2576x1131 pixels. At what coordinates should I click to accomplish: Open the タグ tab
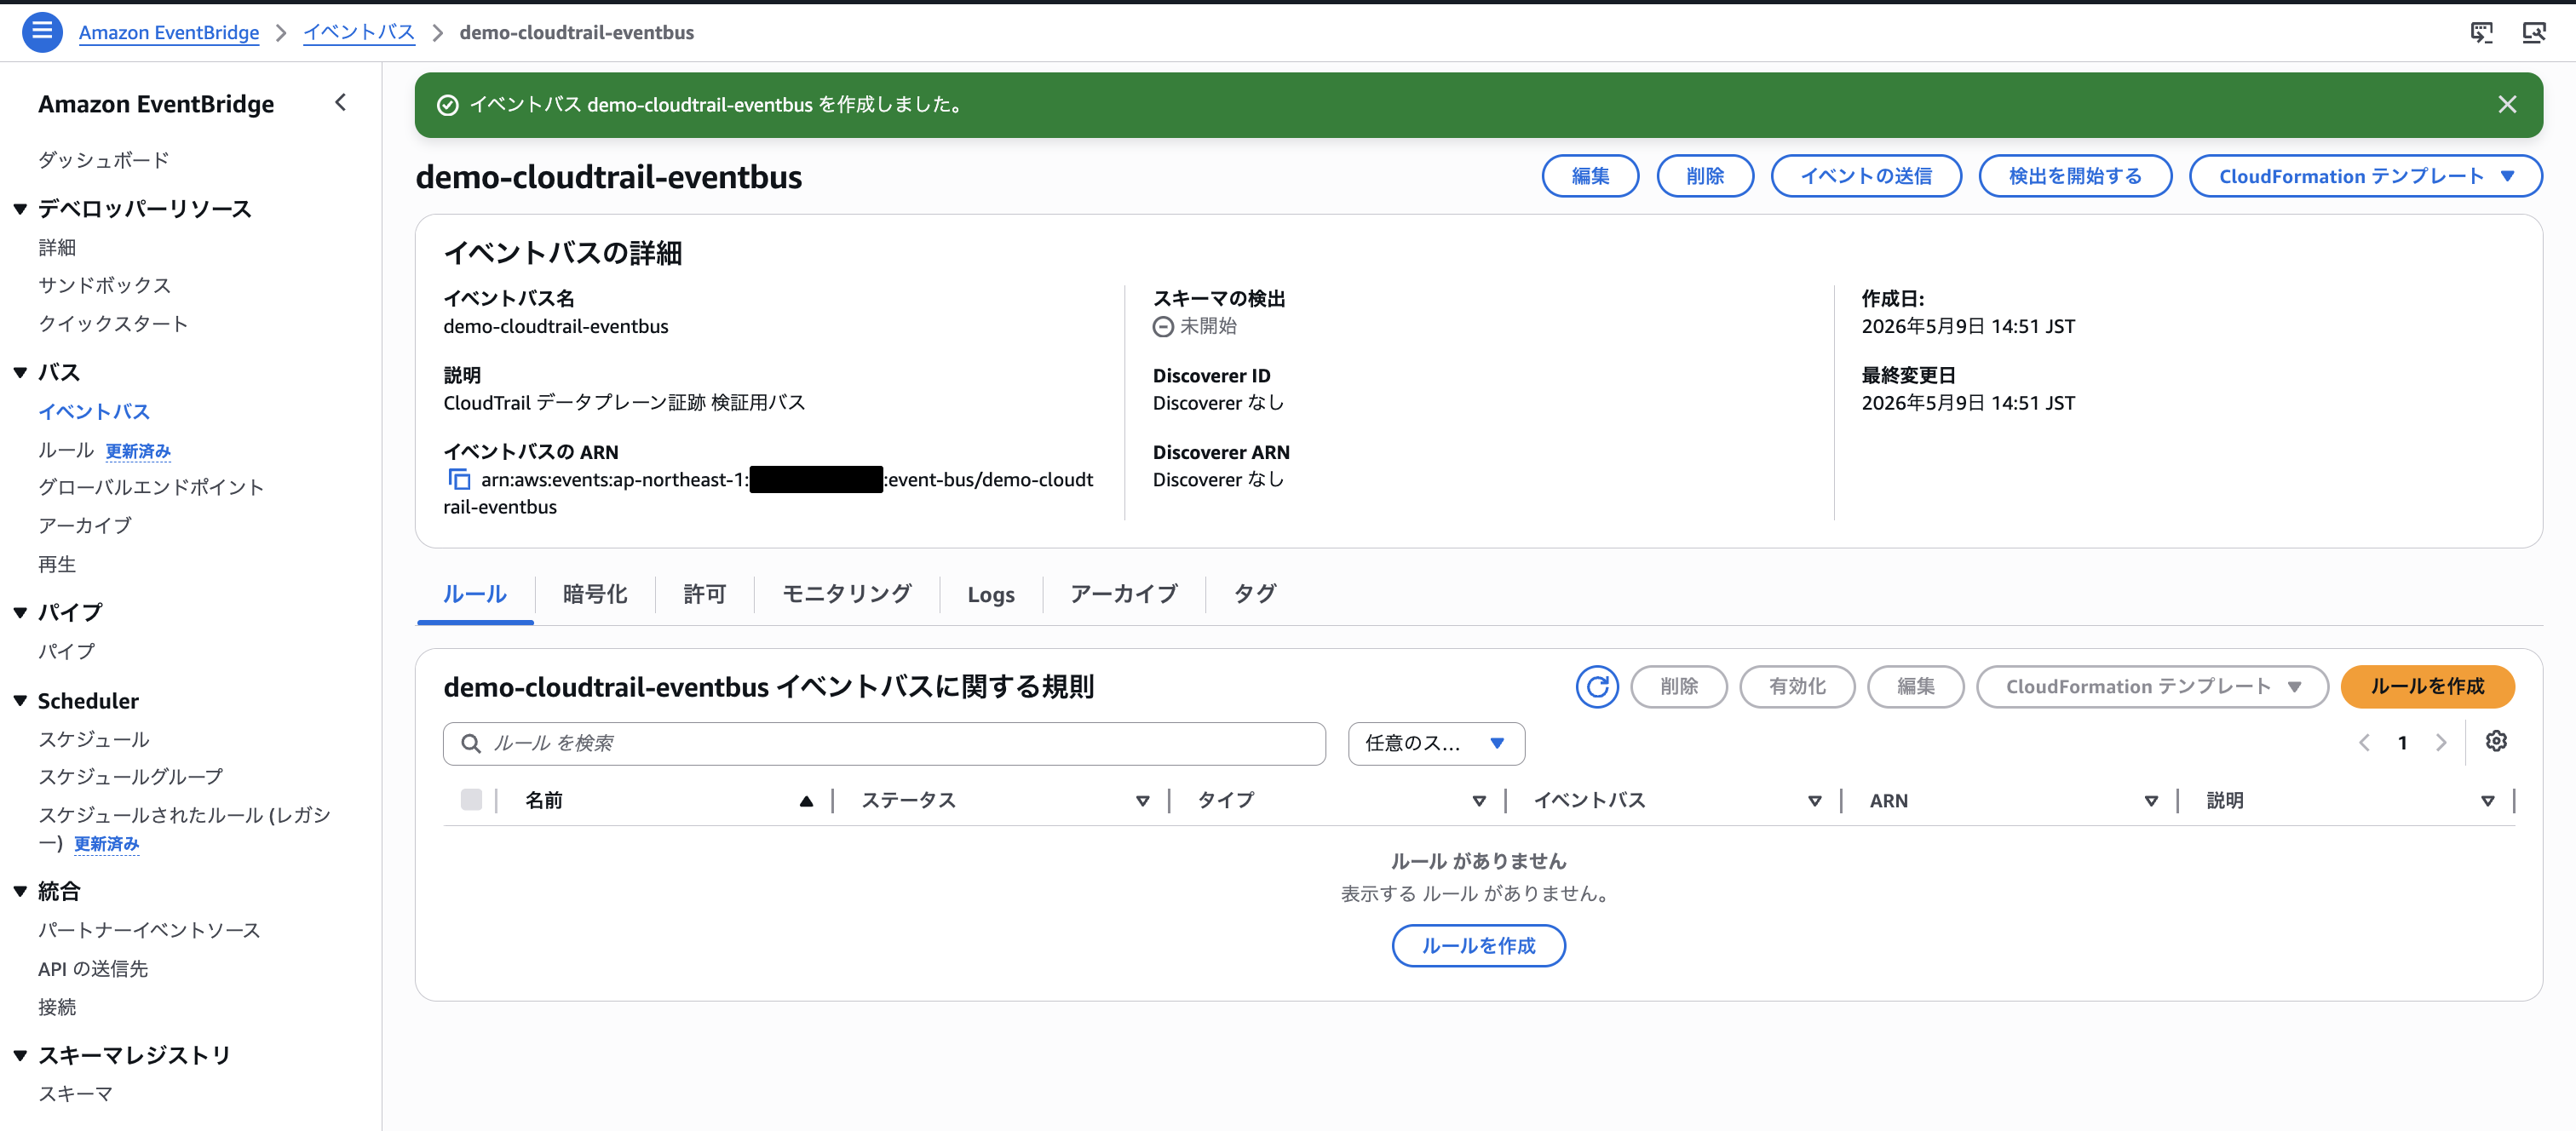[x=1254, y=594]
